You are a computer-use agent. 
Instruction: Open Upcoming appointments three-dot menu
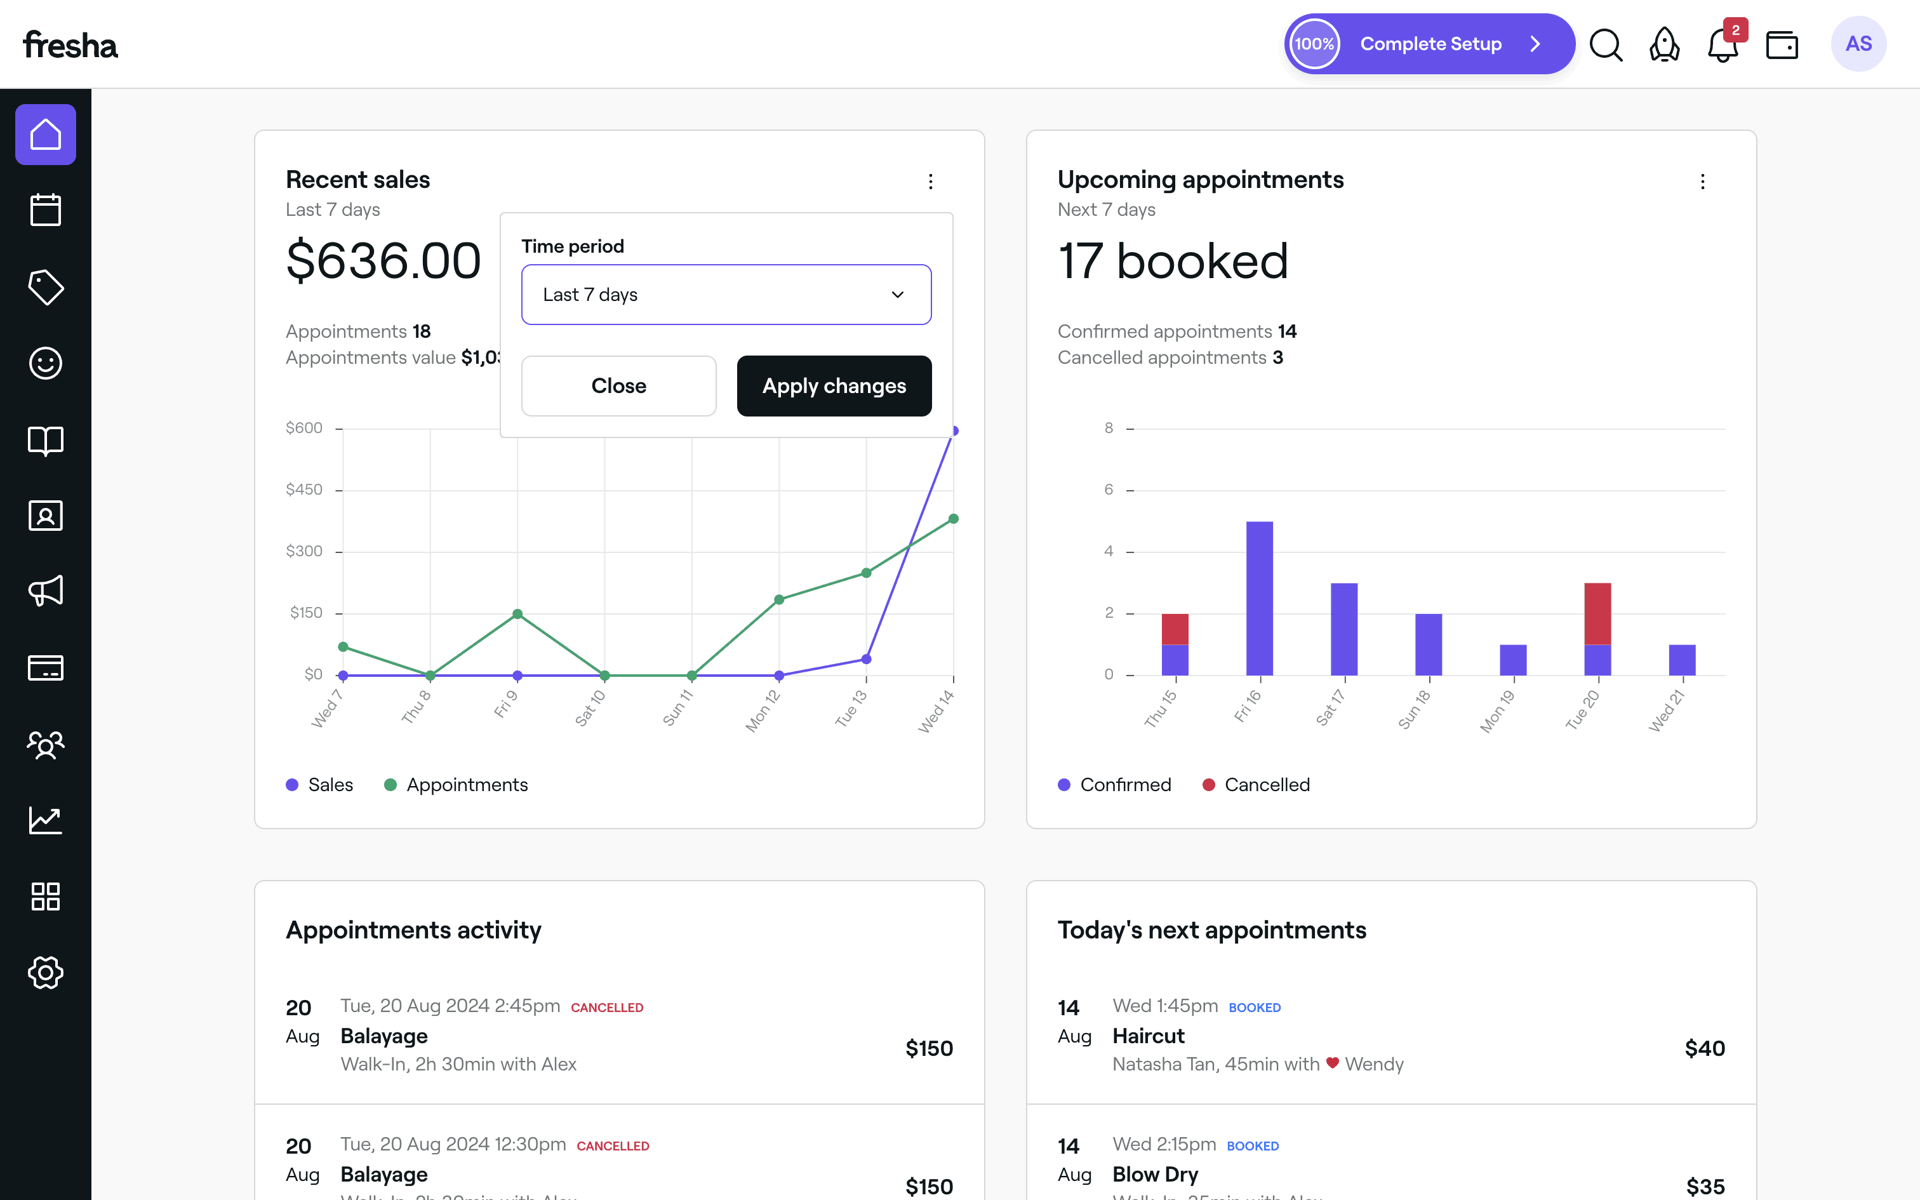[1702, 181]
